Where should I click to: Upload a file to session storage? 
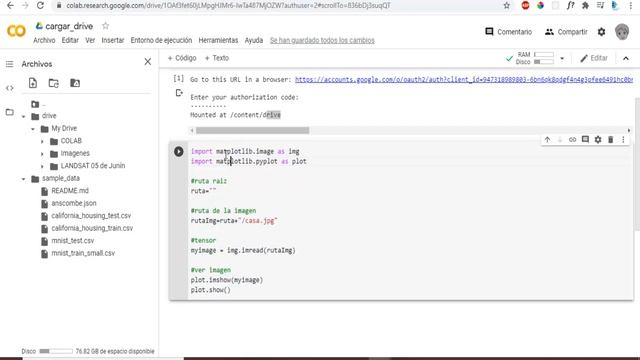coord(33,83)
